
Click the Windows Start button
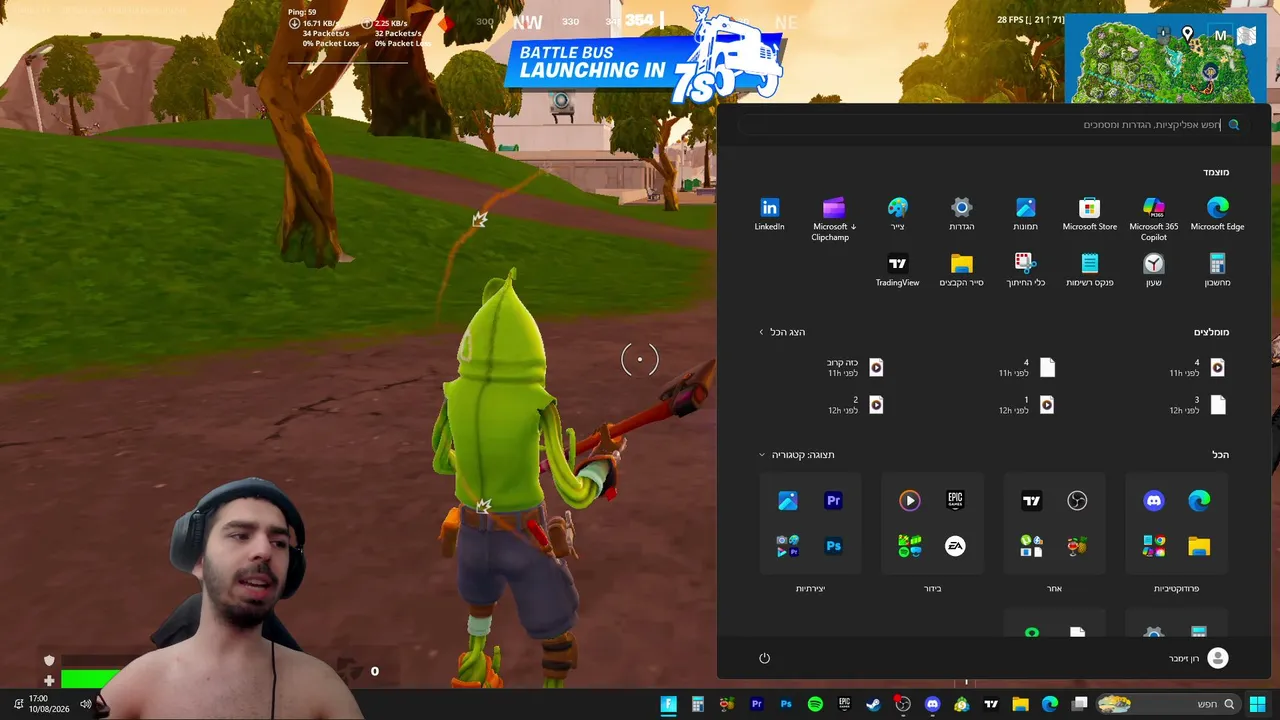click(1258, 704)
